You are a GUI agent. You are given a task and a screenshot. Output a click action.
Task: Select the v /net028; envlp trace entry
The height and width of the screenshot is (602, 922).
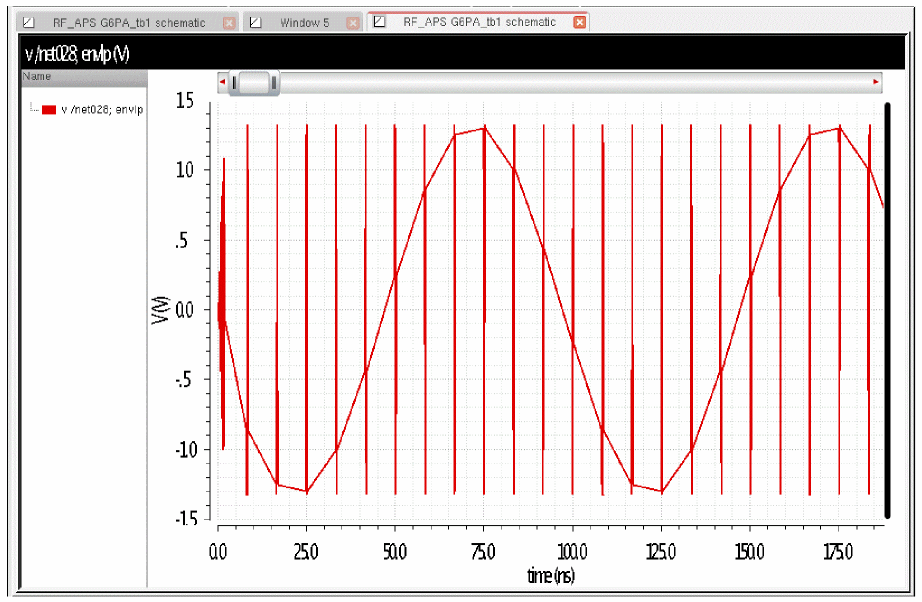102,110
